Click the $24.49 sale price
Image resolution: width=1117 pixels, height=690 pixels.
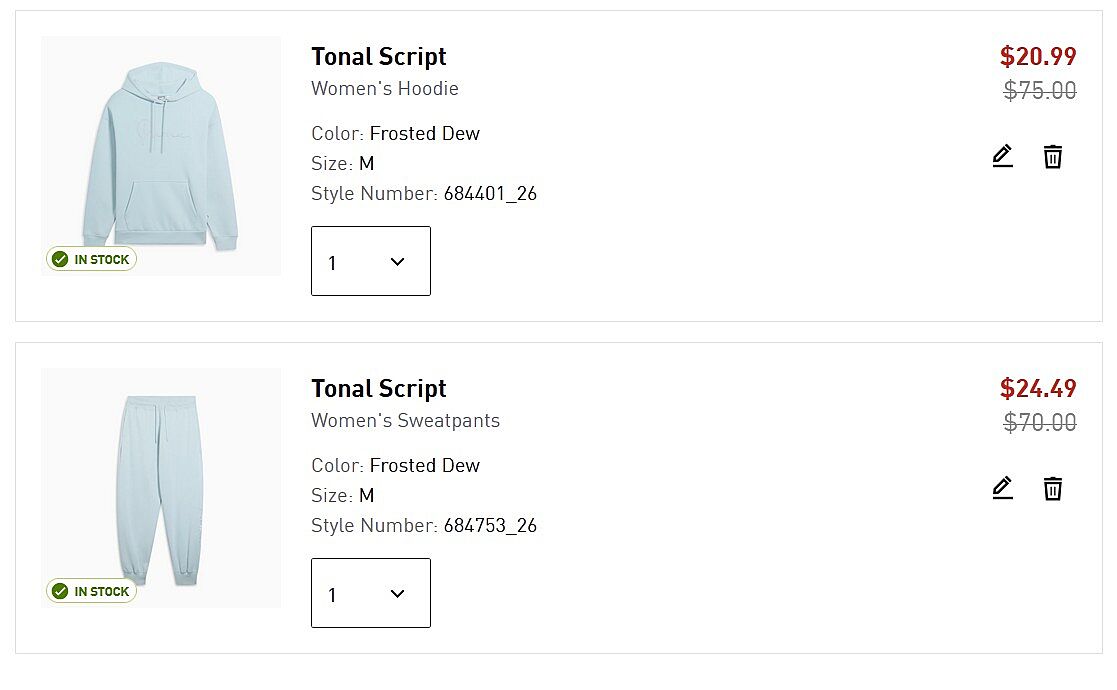click(1038, 388)
